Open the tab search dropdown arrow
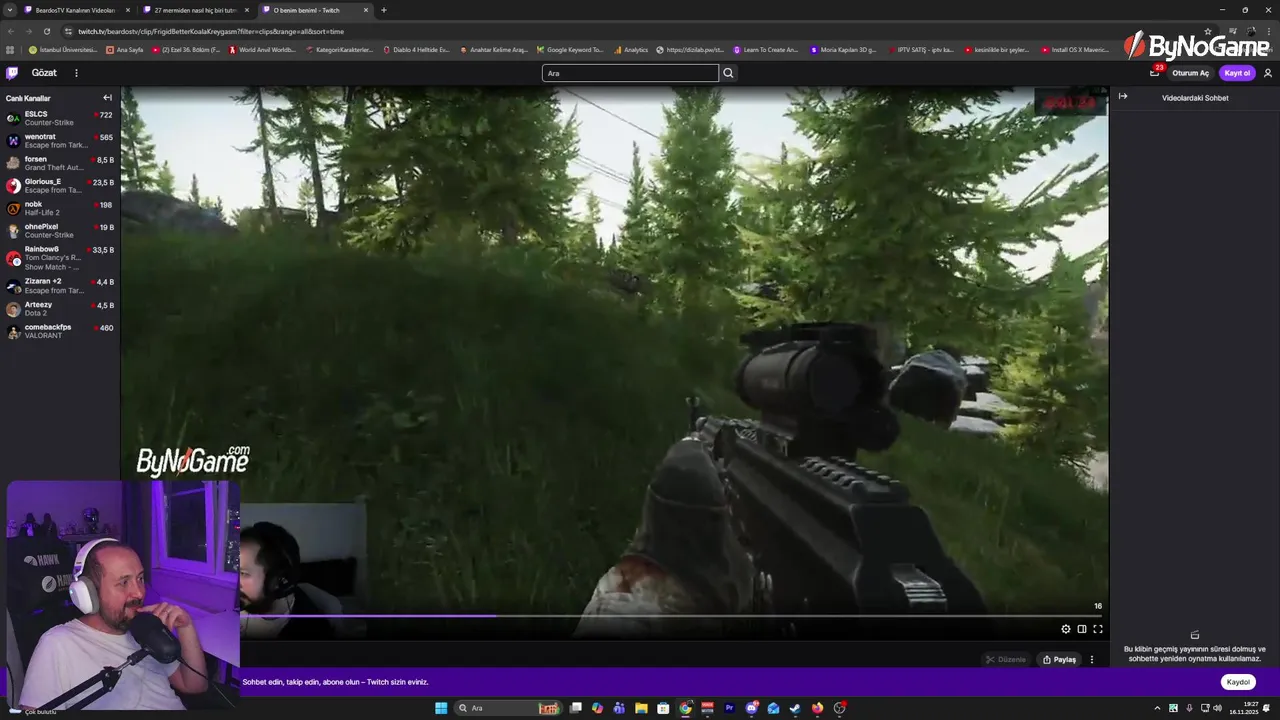The image size is (1280, 720). click(10, 10)
